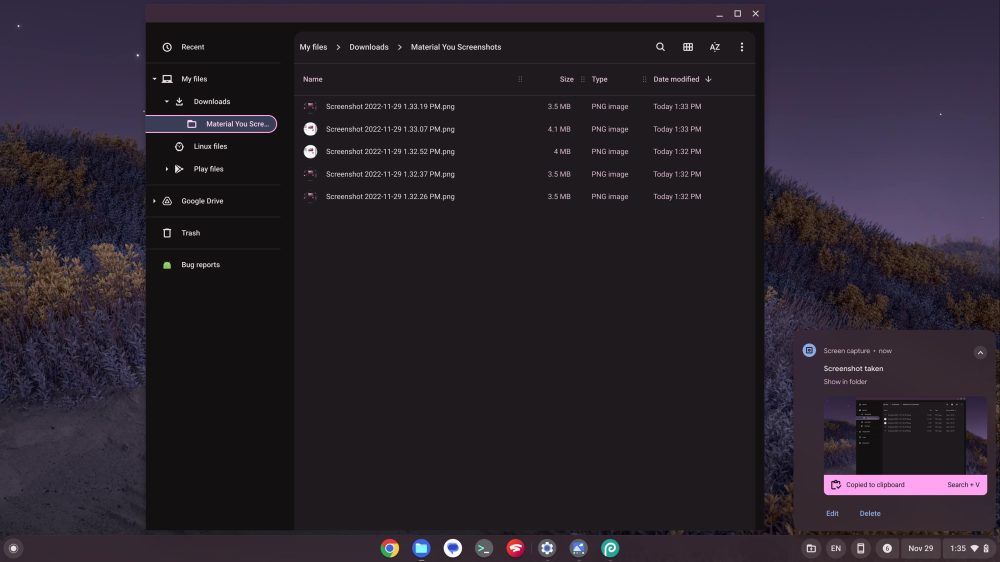Image resolution: width=1000 pixels, height=562 pixels.
Task: Open Linux files in sidebar
Action: coord(210,146)
